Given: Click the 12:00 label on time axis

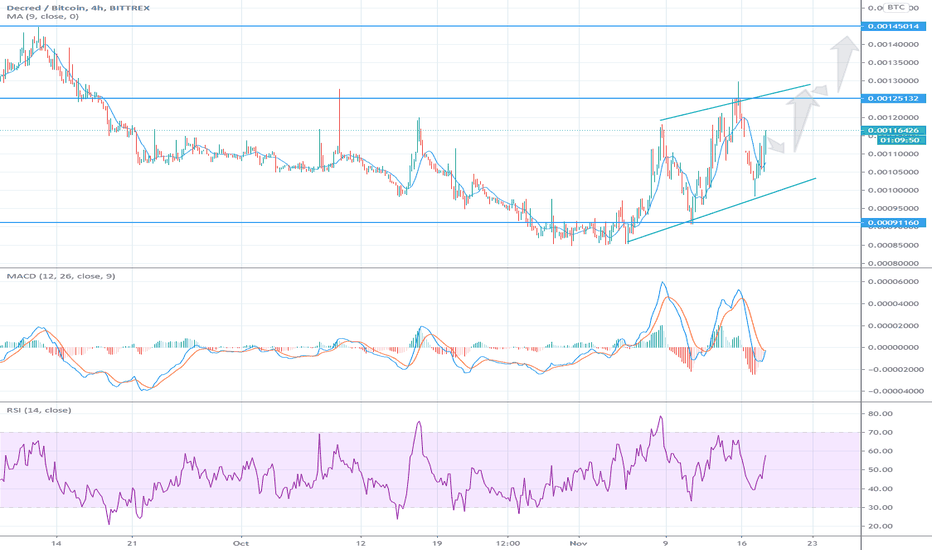Looking at the screenshot, I should click(507, 543).
